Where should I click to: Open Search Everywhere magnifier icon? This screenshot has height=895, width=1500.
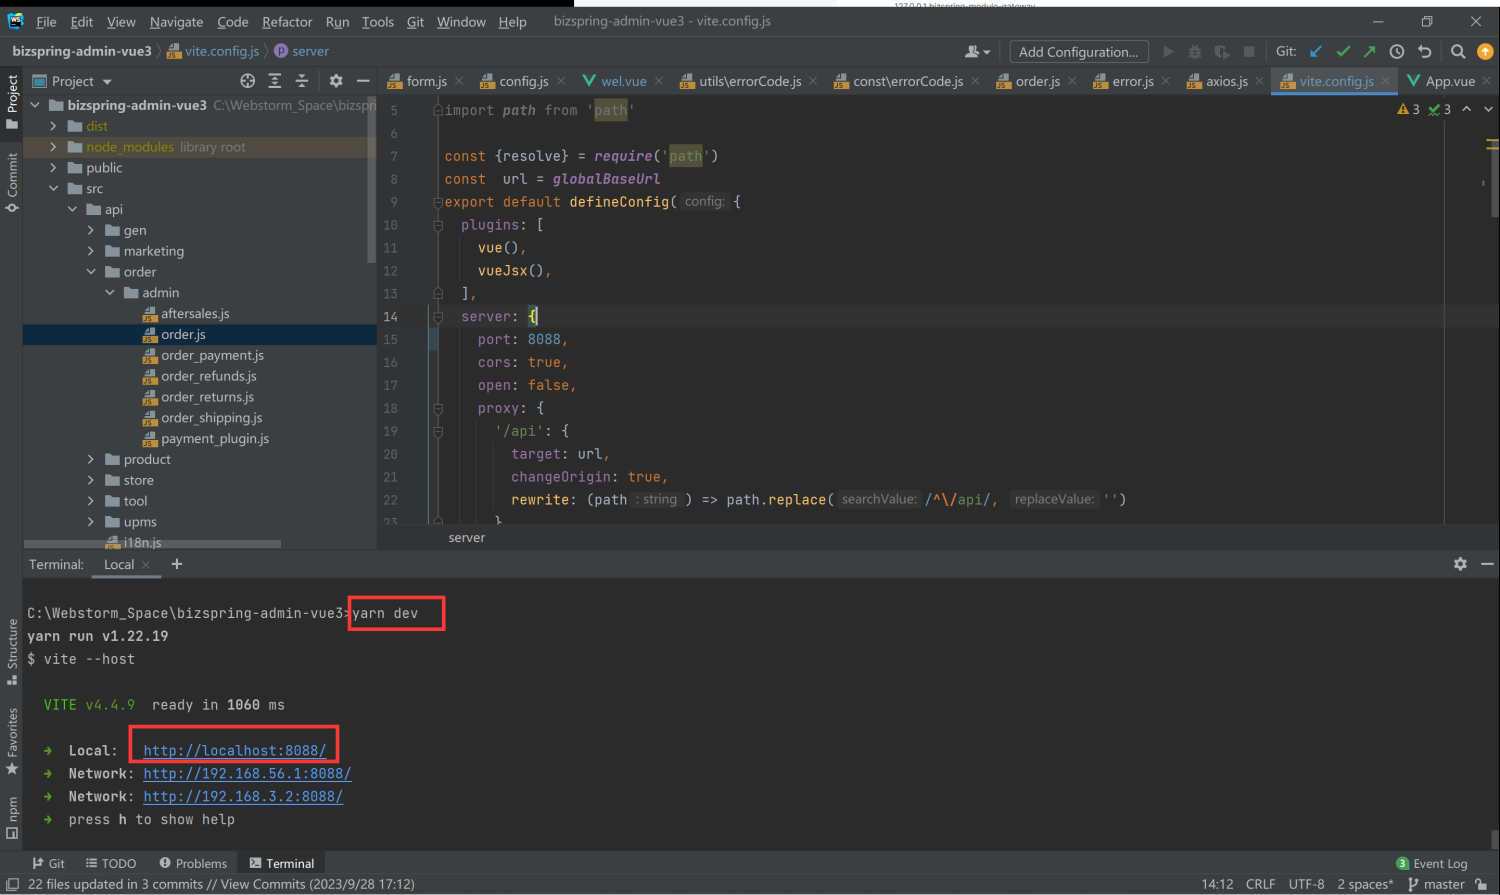coord(1458,51)
